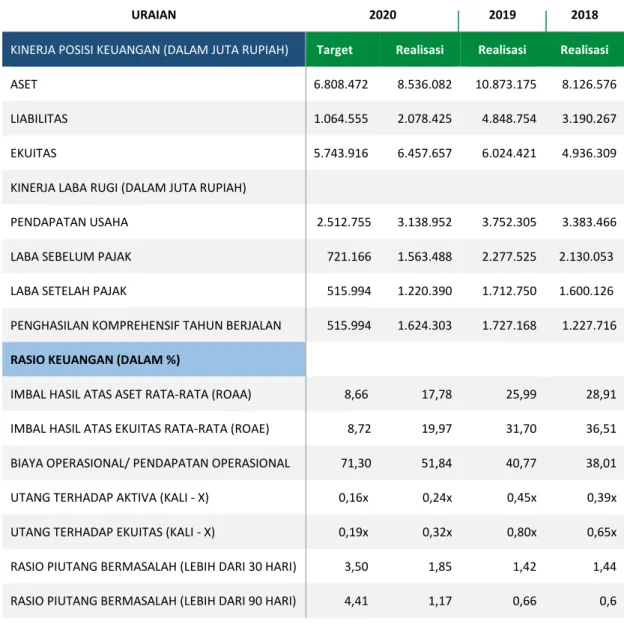Click the LIABILITAS value 3.190.267
The image size is (624, 624).
(589, 119)
